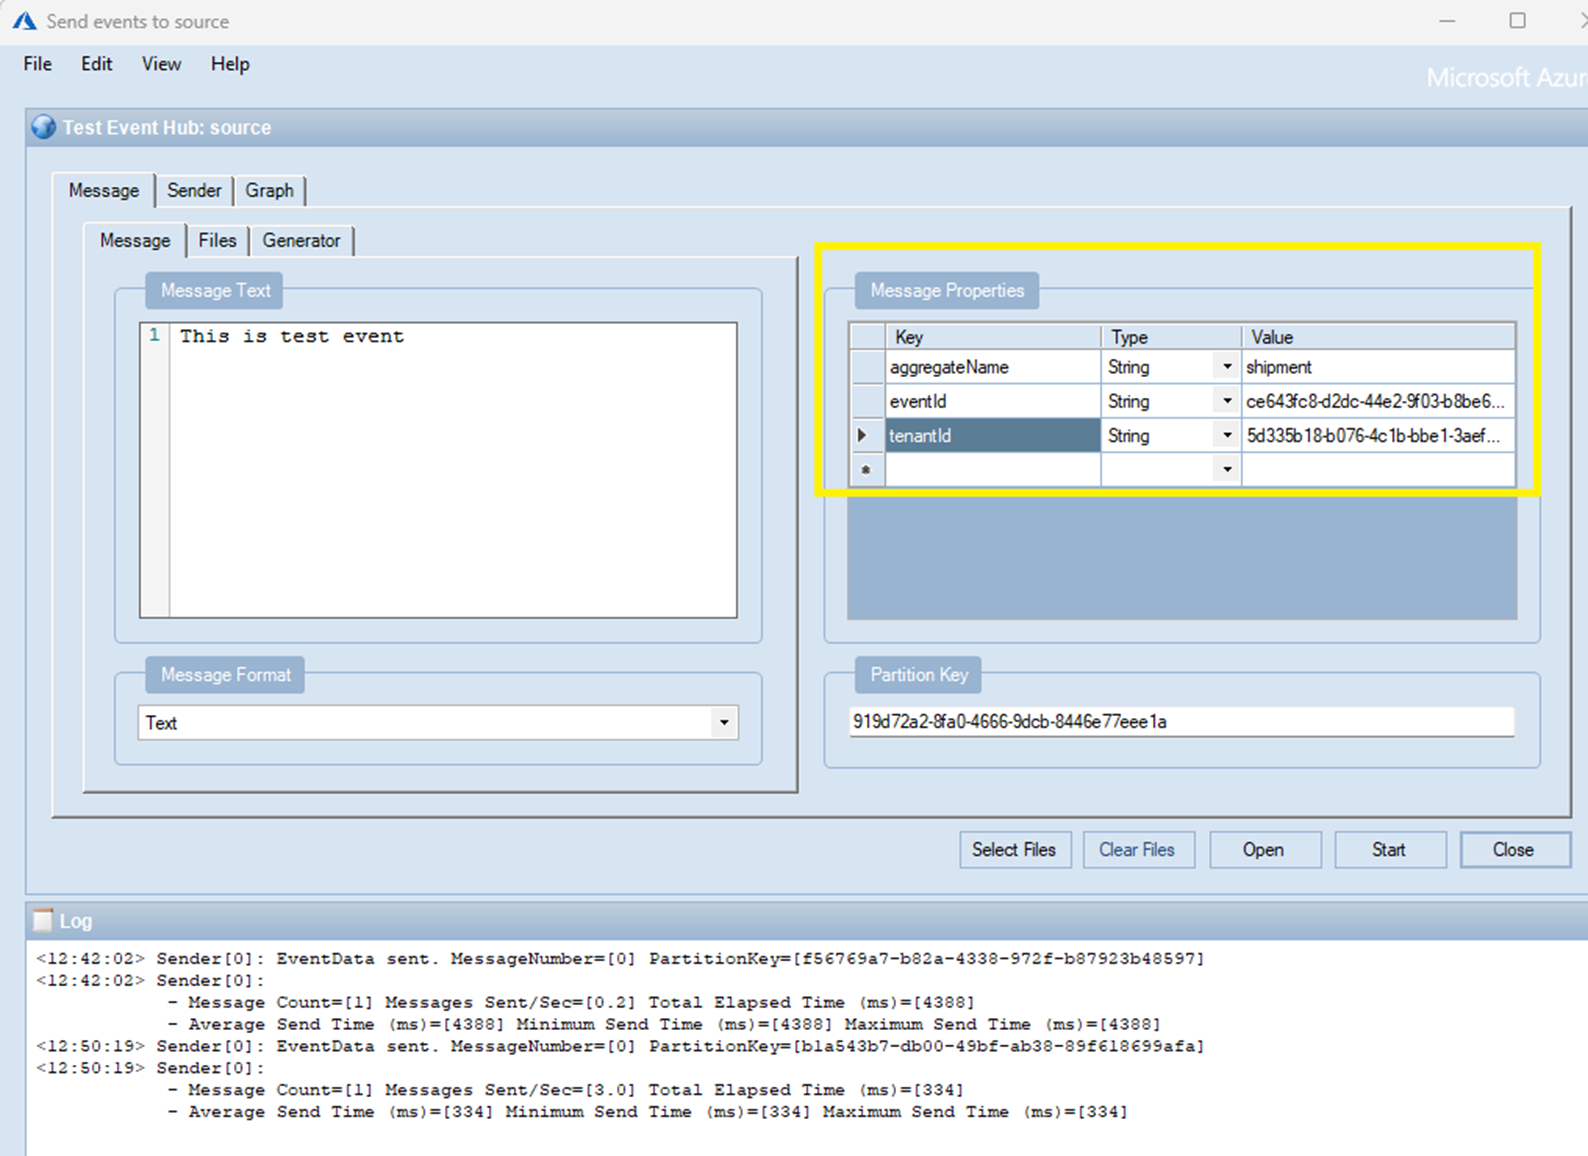Viewport: 1588px width, 1156px height.
Task: Click the shipment value cell
Action: 1379,367
